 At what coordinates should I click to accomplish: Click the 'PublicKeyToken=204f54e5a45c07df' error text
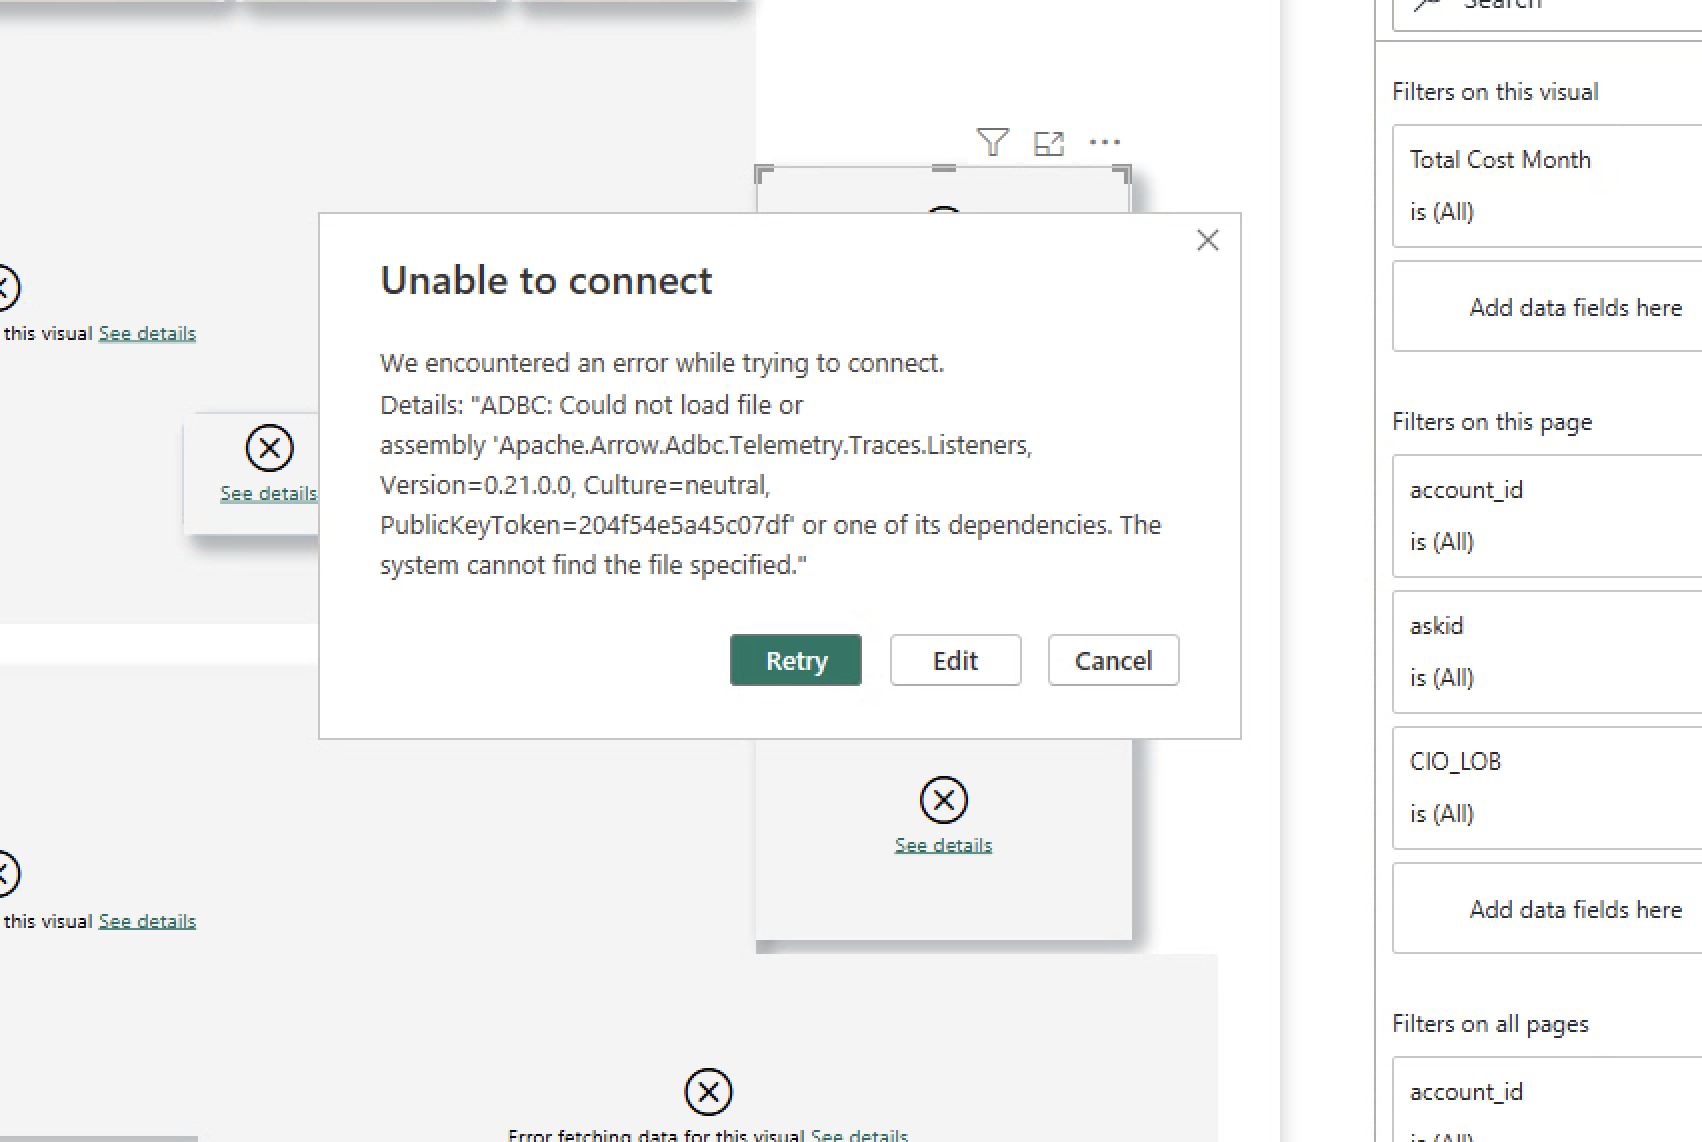(x=587, y=525)
